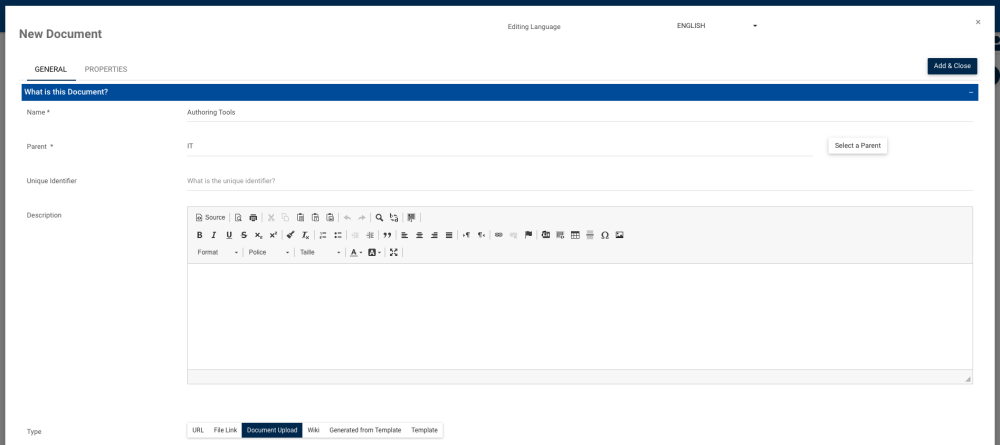The width and height of the screenshot is (1000, 445).
Task: Click the Print icon in editor toolbar
Action: pos(253,217)
